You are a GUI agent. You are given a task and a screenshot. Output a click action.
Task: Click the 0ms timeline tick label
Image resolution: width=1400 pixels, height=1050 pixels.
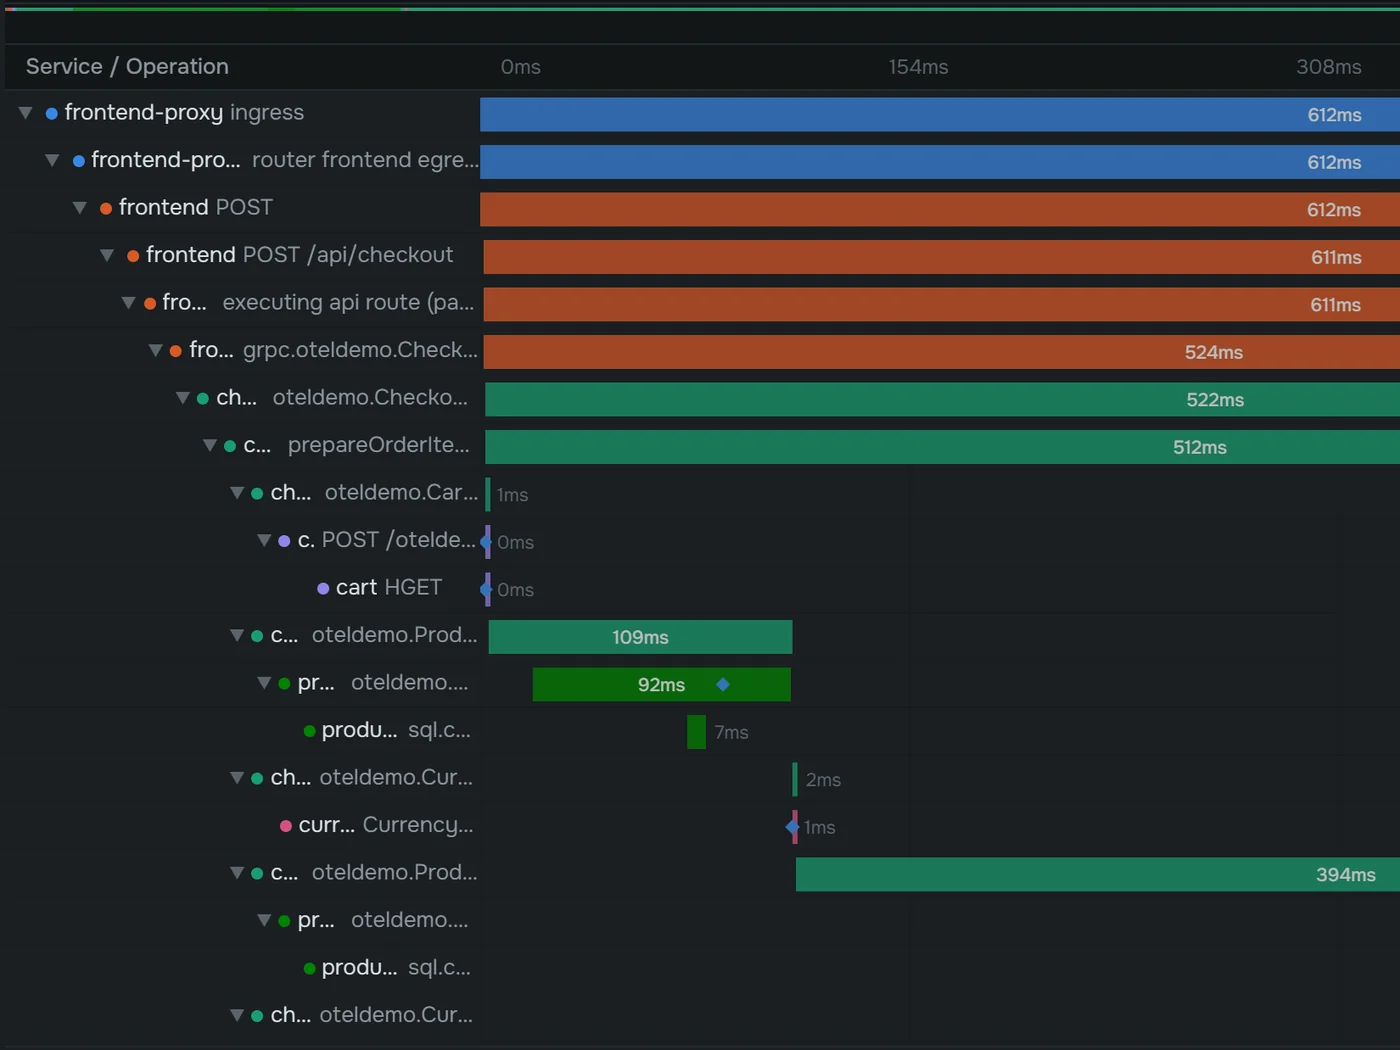520,67
